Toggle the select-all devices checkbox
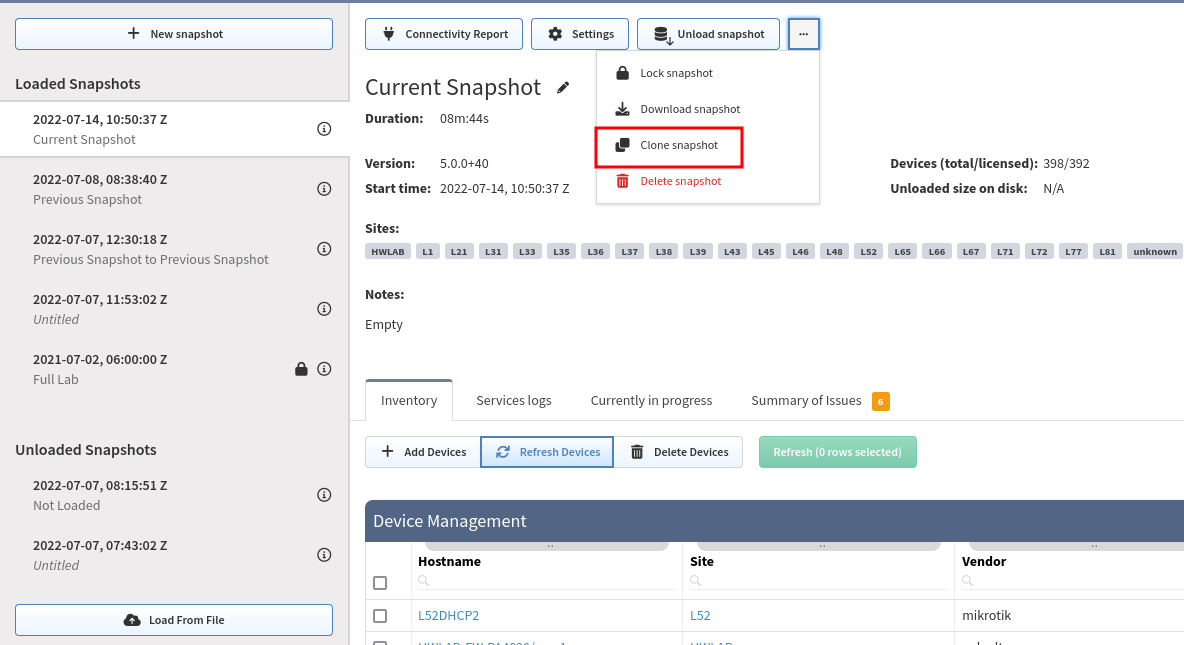The image size is (1184, 645). tap(380, 583)
